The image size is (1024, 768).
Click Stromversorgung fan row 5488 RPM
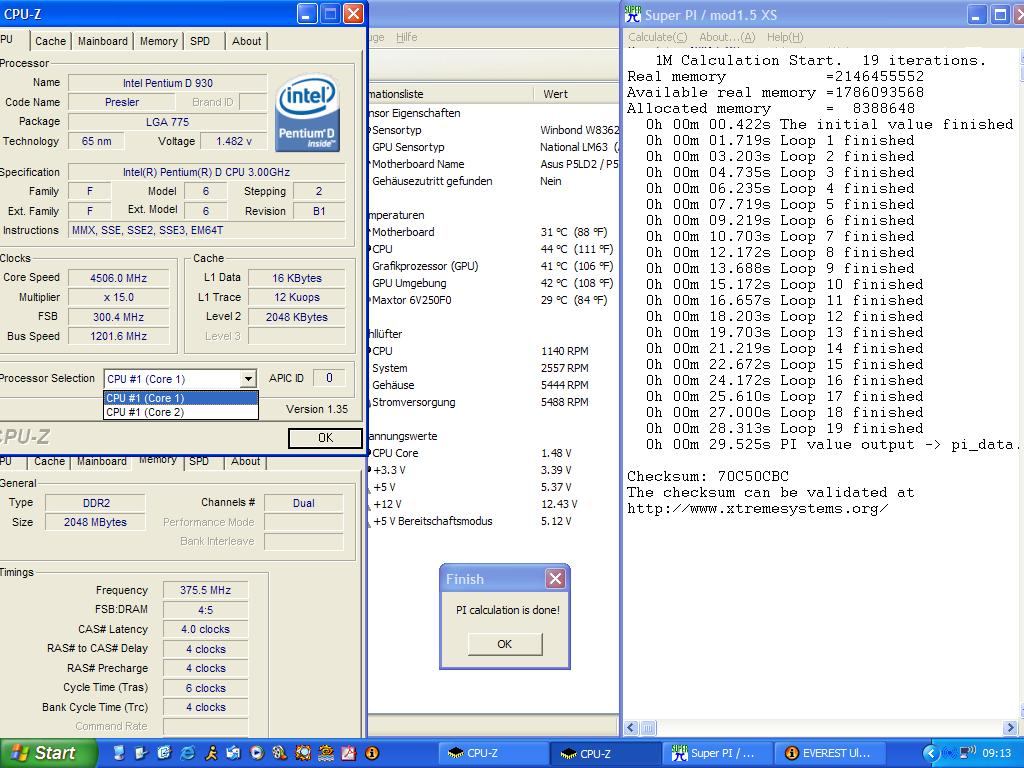point(494,402)
